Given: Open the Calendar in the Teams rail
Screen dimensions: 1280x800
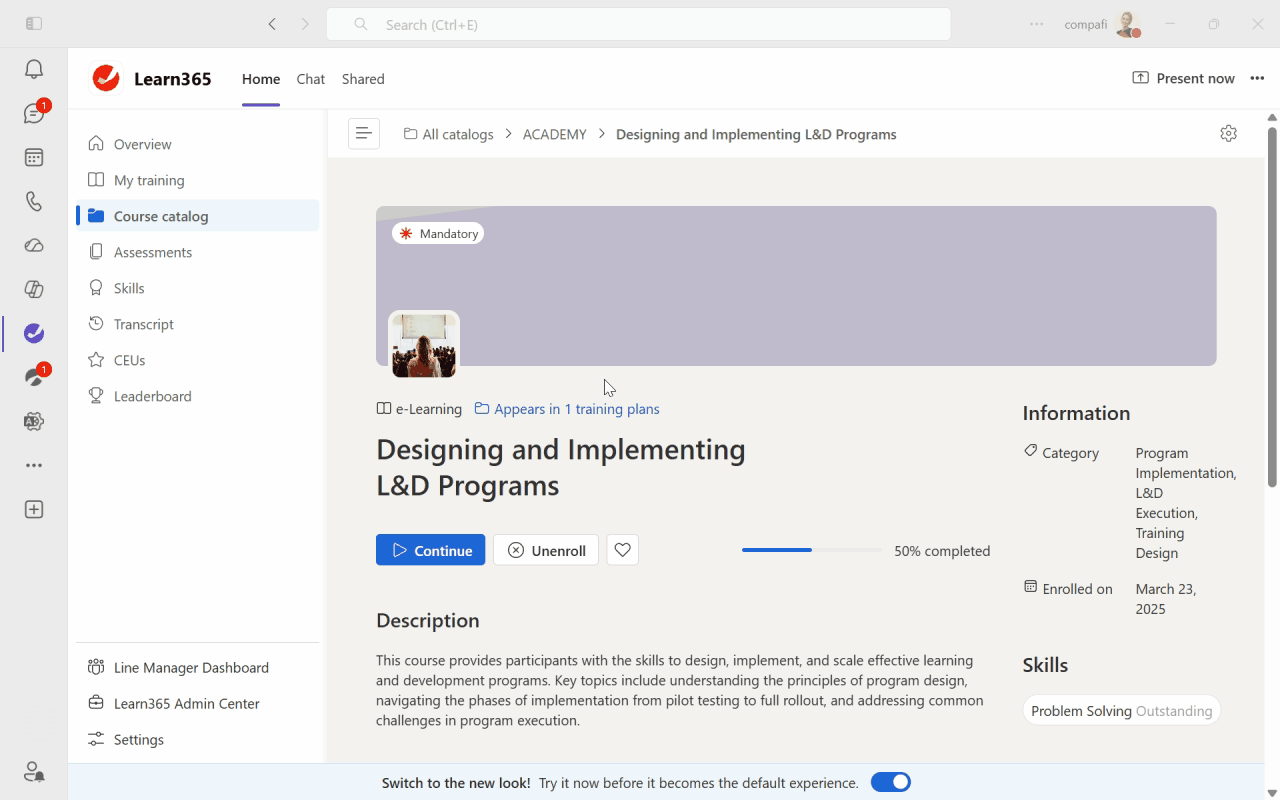Looking at the screenshot, I should (x=33, y=157).
